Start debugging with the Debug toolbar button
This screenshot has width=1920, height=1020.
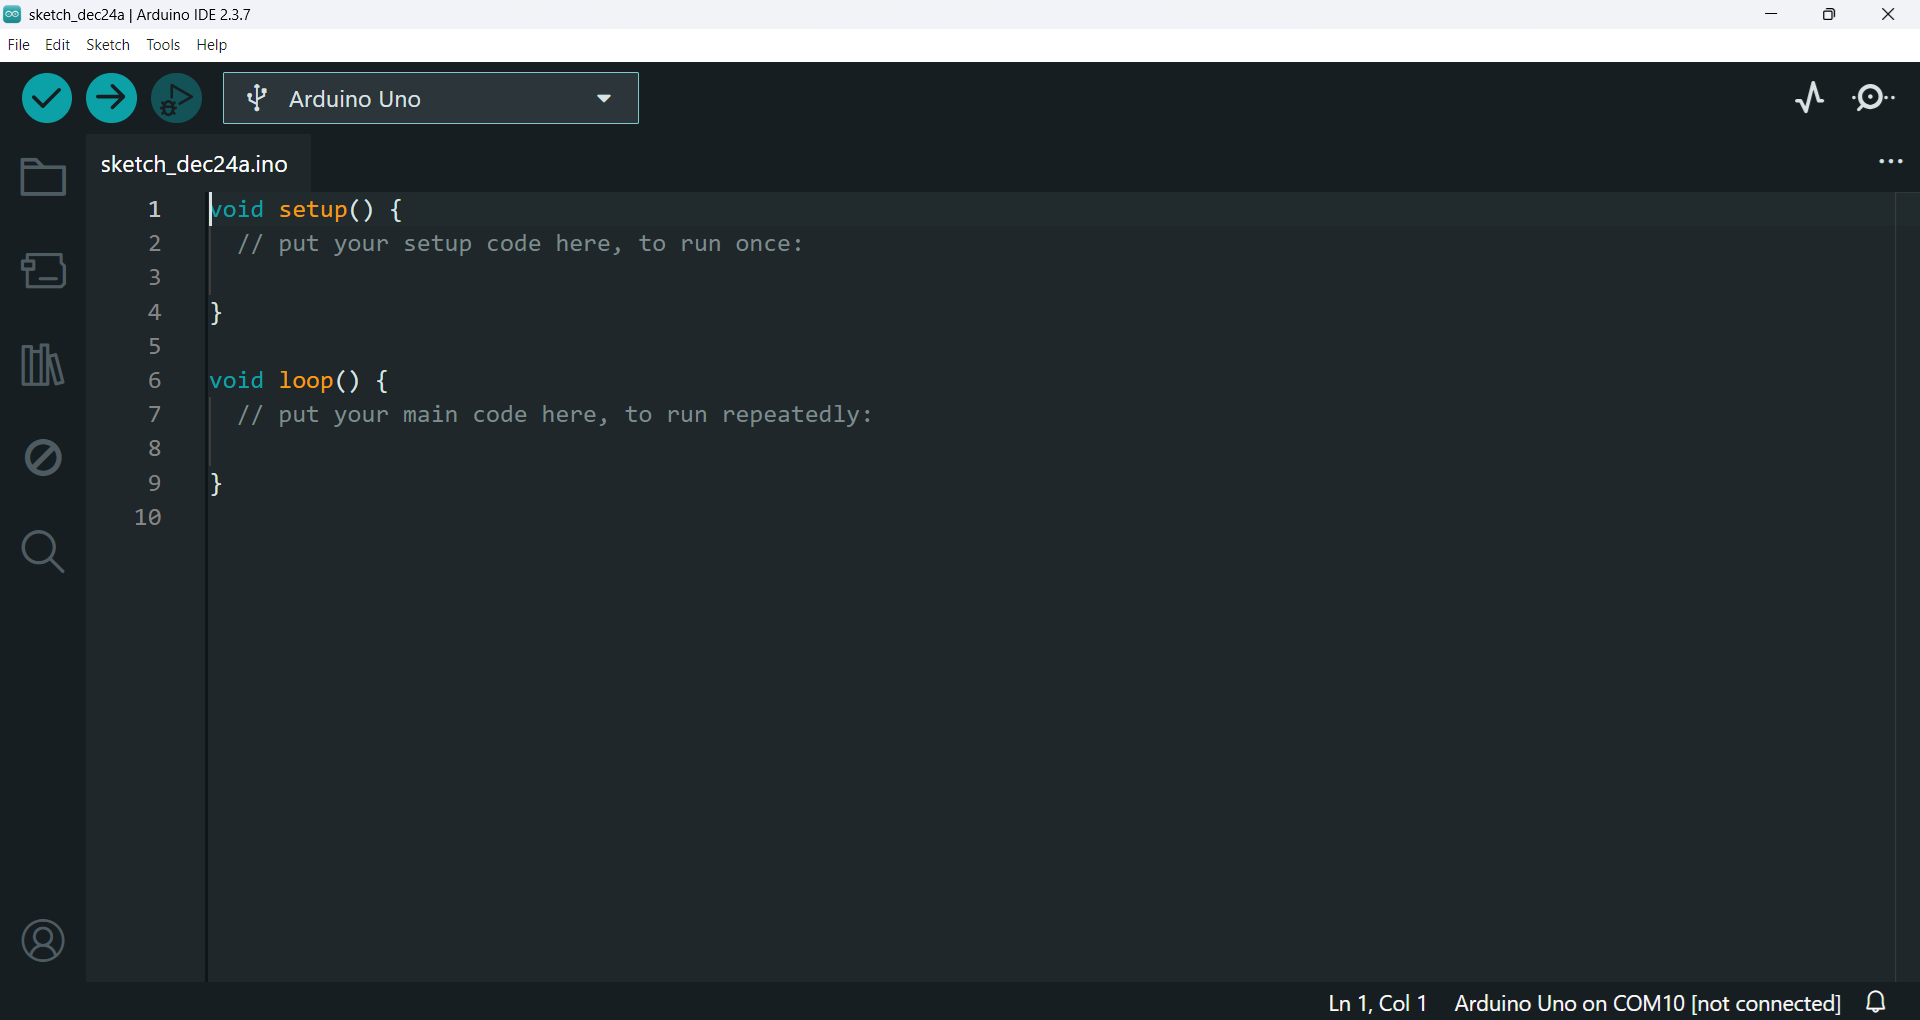[x=176, y=98]
